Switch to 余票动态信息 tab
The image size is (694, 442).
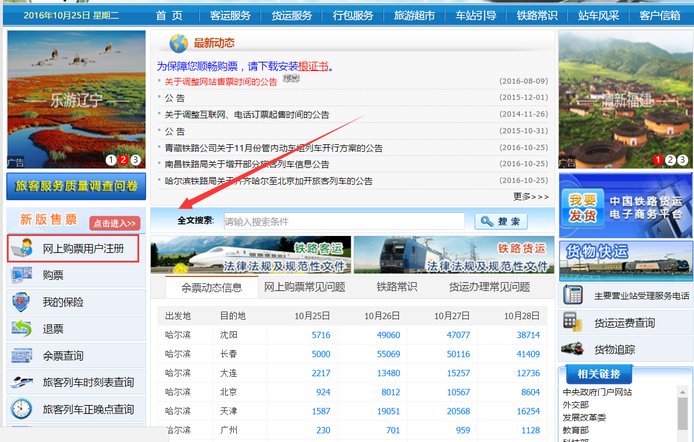coord(212,288)
